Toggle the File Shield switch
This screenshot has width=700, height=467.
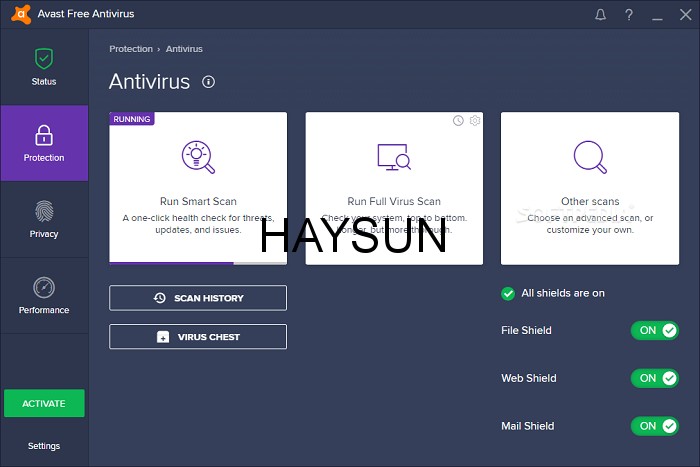(654, 330)
